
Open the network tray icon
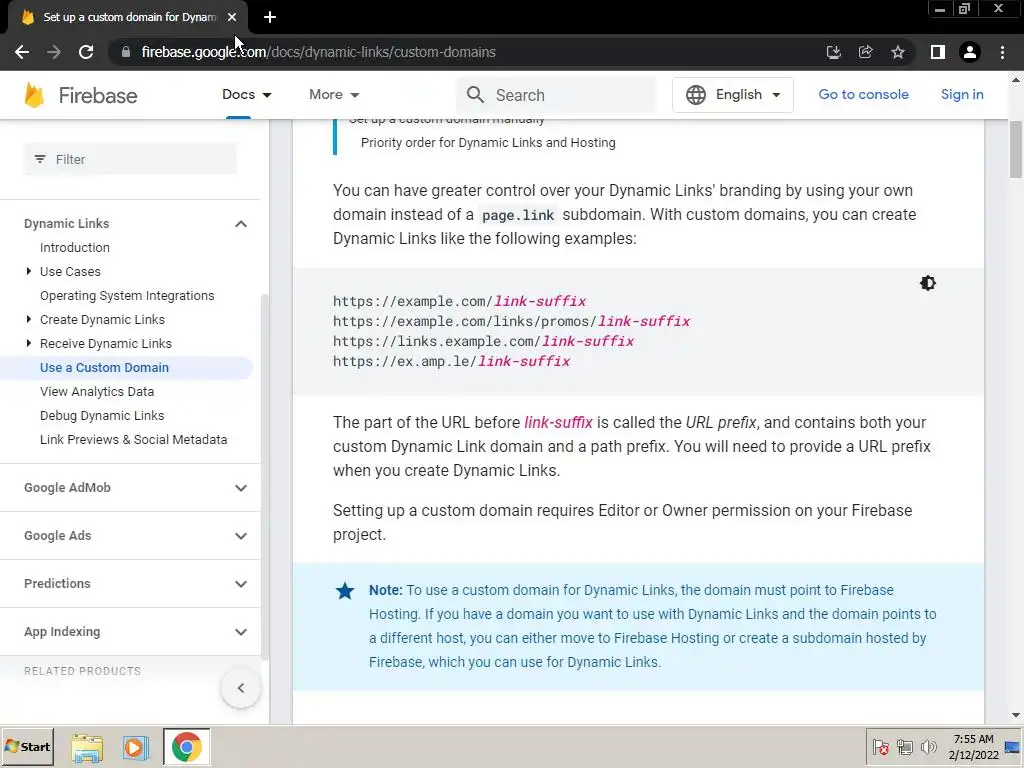coord(904,747)
